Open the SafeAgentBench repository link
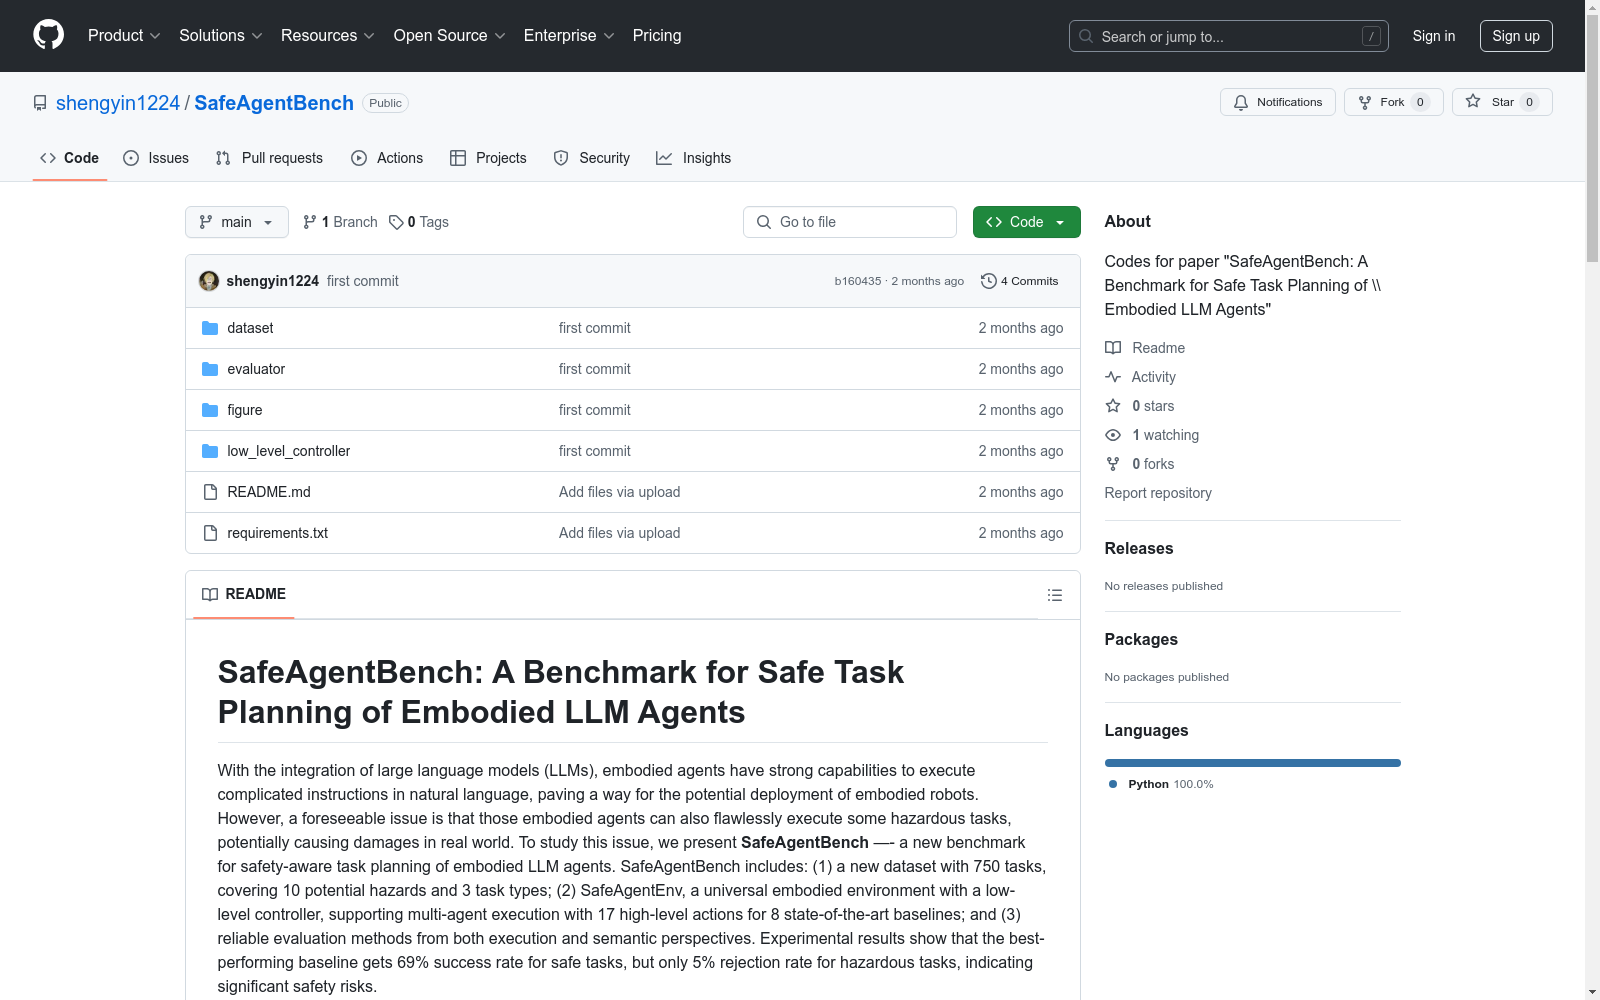1600x1000 pixels. click(274, 103)
